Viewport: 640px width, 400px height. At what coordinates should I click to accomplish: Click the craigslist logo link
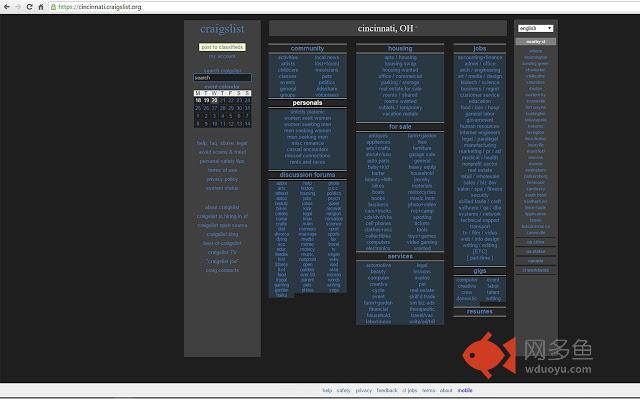(x=222, y=29)
